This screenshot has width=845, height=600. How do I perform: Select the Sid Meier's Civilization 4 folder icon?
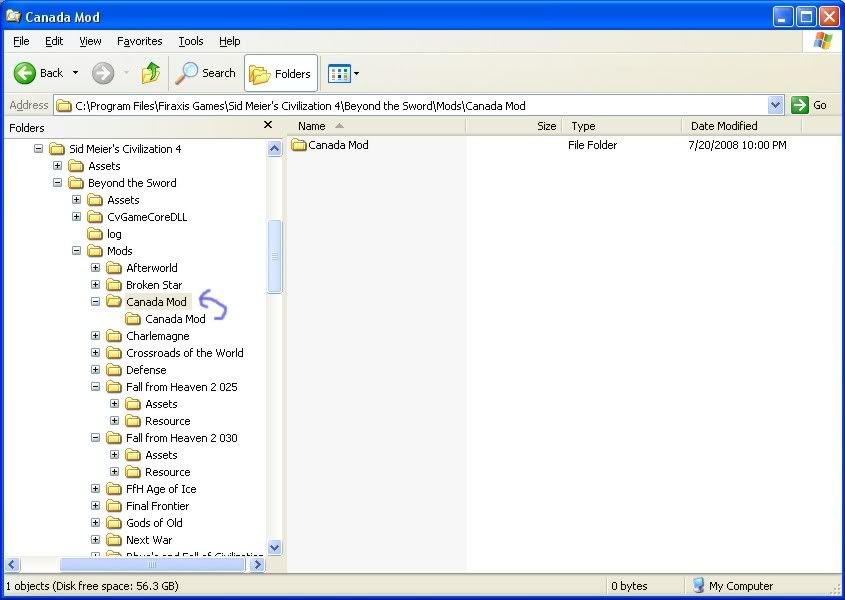coord(57,148)
